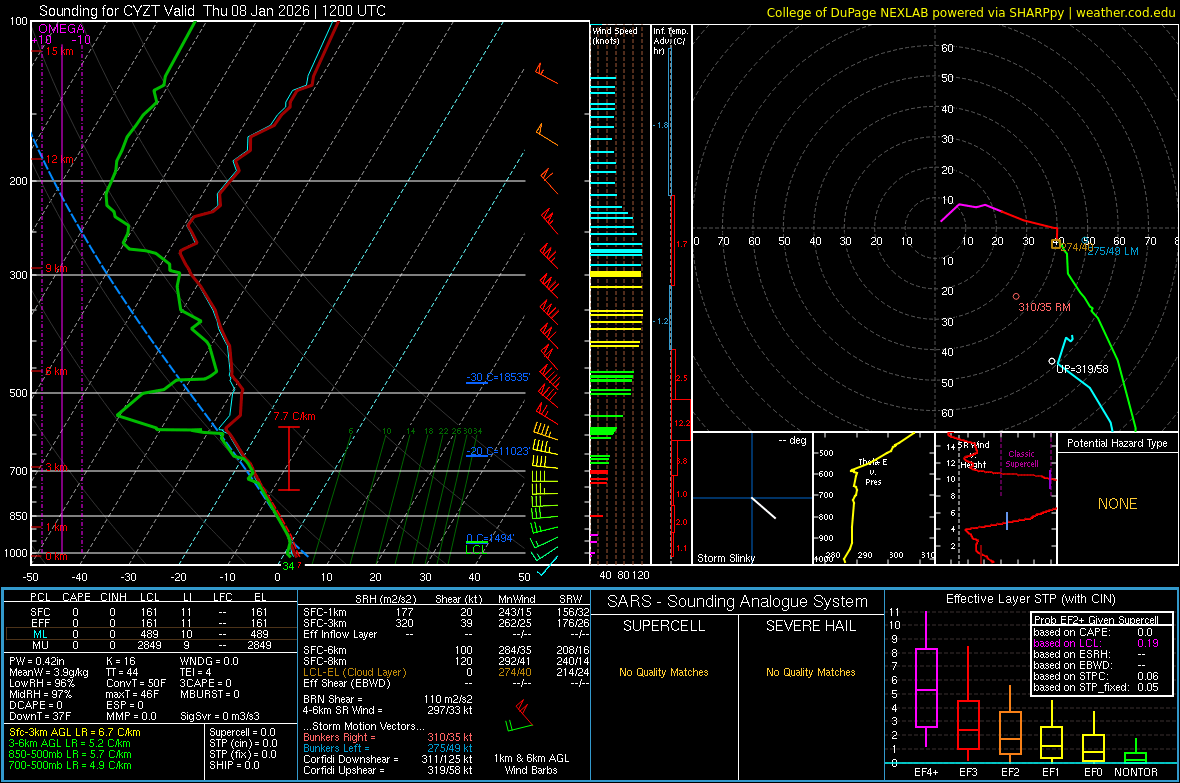Click the SFC-6km shear row

click(446, 650)
